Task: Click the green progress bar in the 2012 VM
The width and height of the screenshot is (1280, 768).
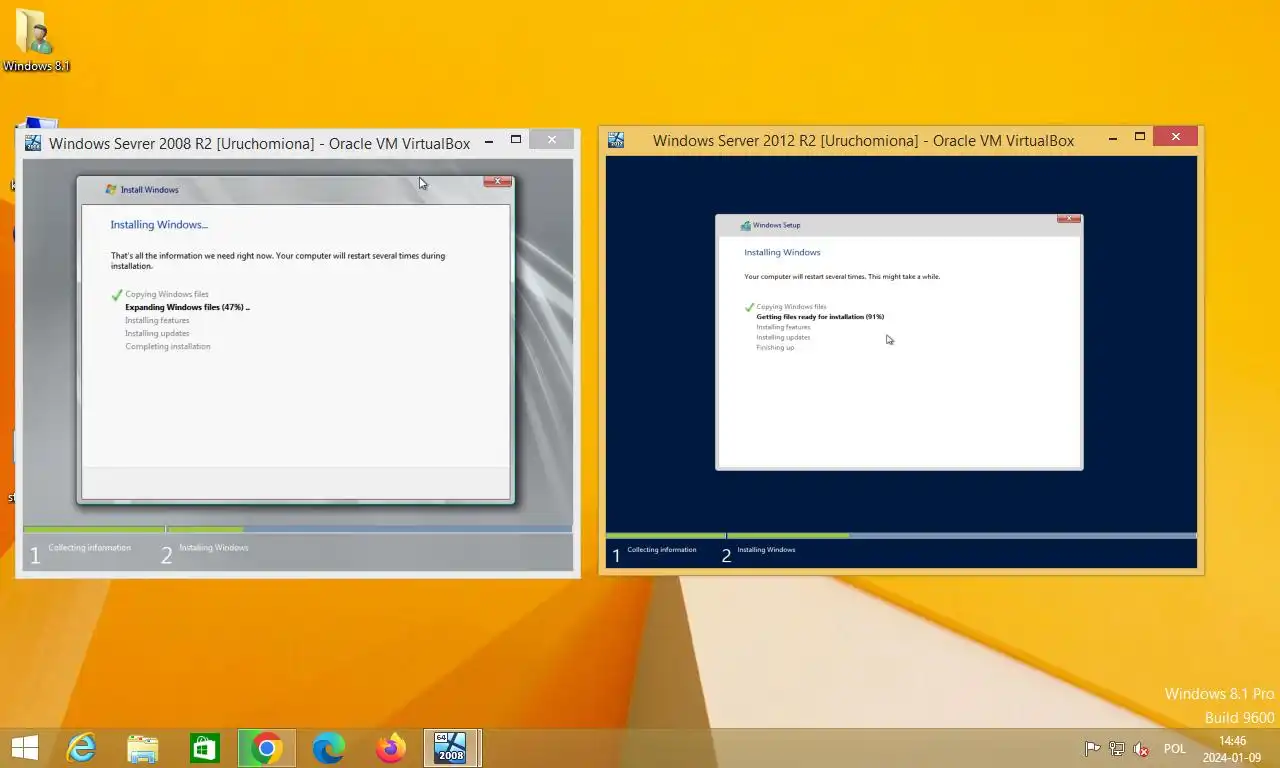Action: [x=728, y=535]
